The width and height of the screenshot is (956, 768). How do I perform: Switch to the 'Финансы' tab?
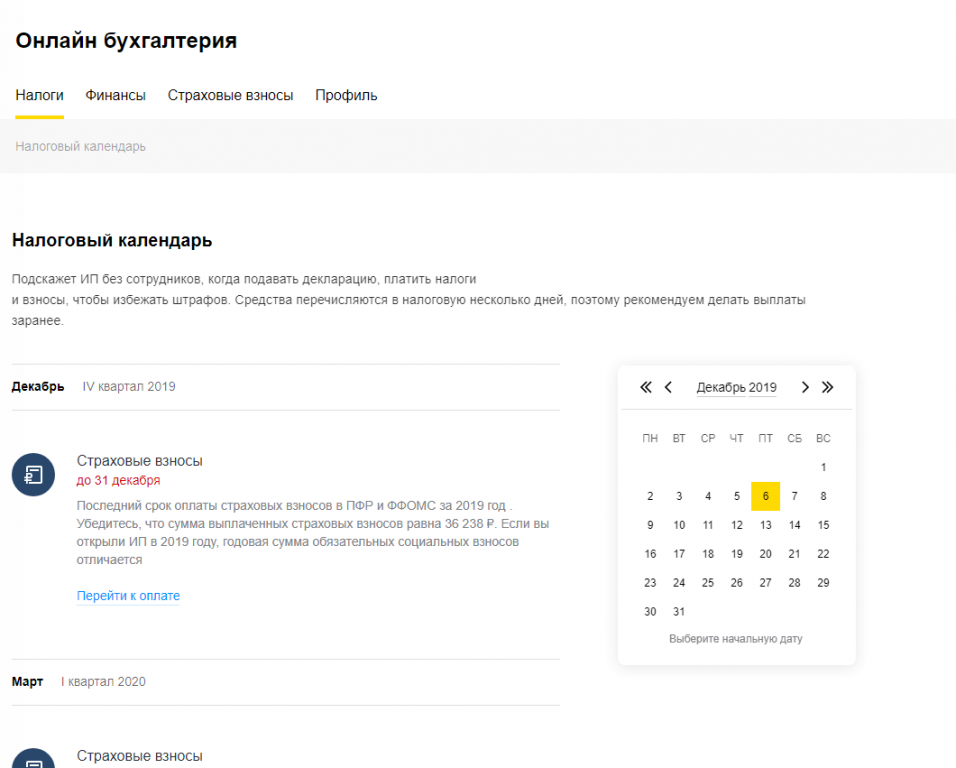(115, 96)
